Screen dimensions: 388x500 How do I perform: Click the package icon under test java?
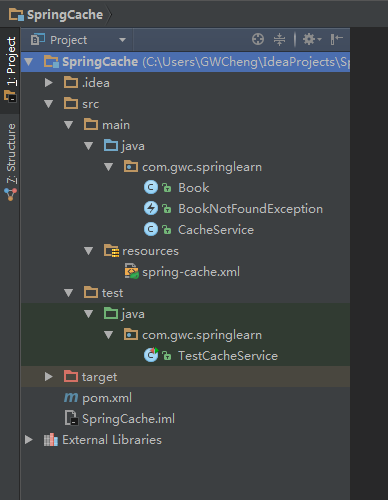[131, 334]
